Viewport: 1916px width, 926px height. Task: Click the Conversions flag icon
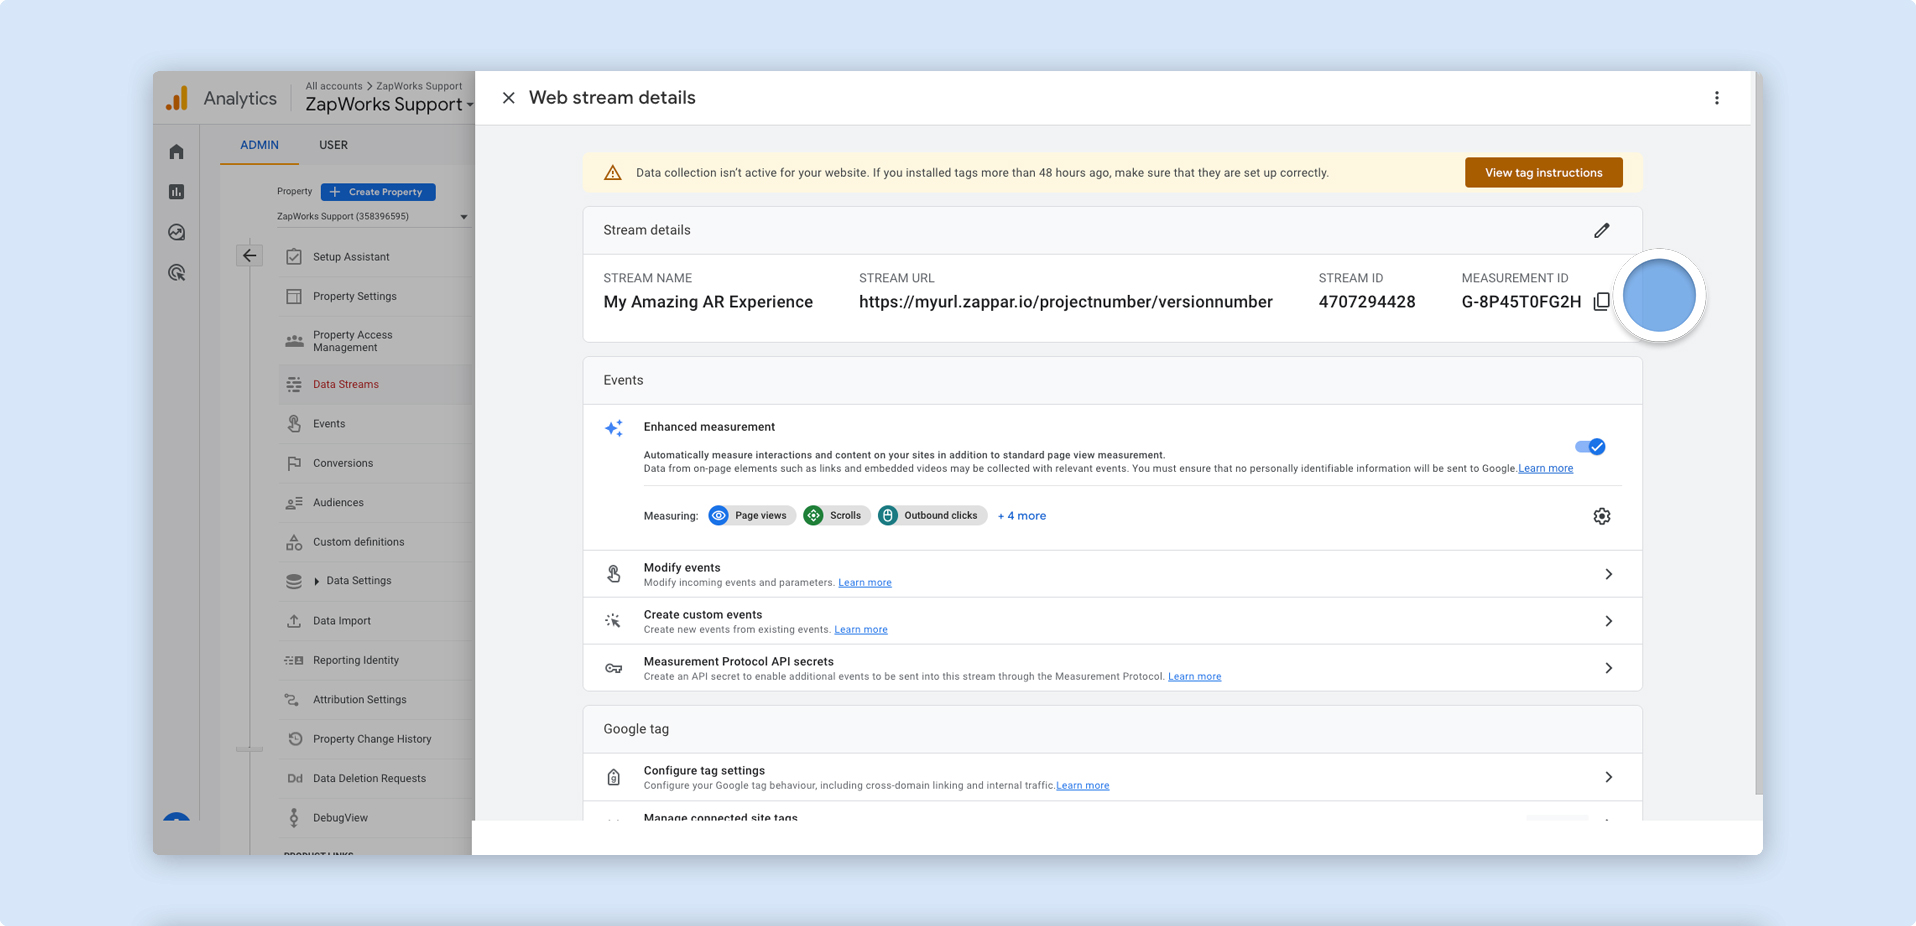click(294, 463)
